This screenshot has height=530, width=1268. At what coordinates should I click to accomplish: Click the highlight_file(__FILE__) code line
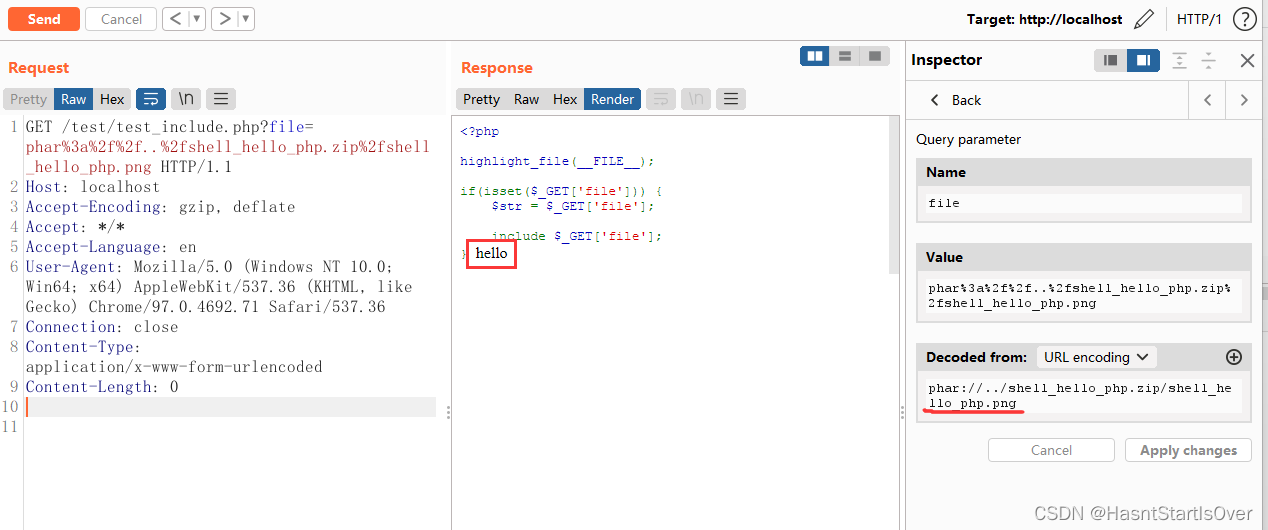(557, 161)
